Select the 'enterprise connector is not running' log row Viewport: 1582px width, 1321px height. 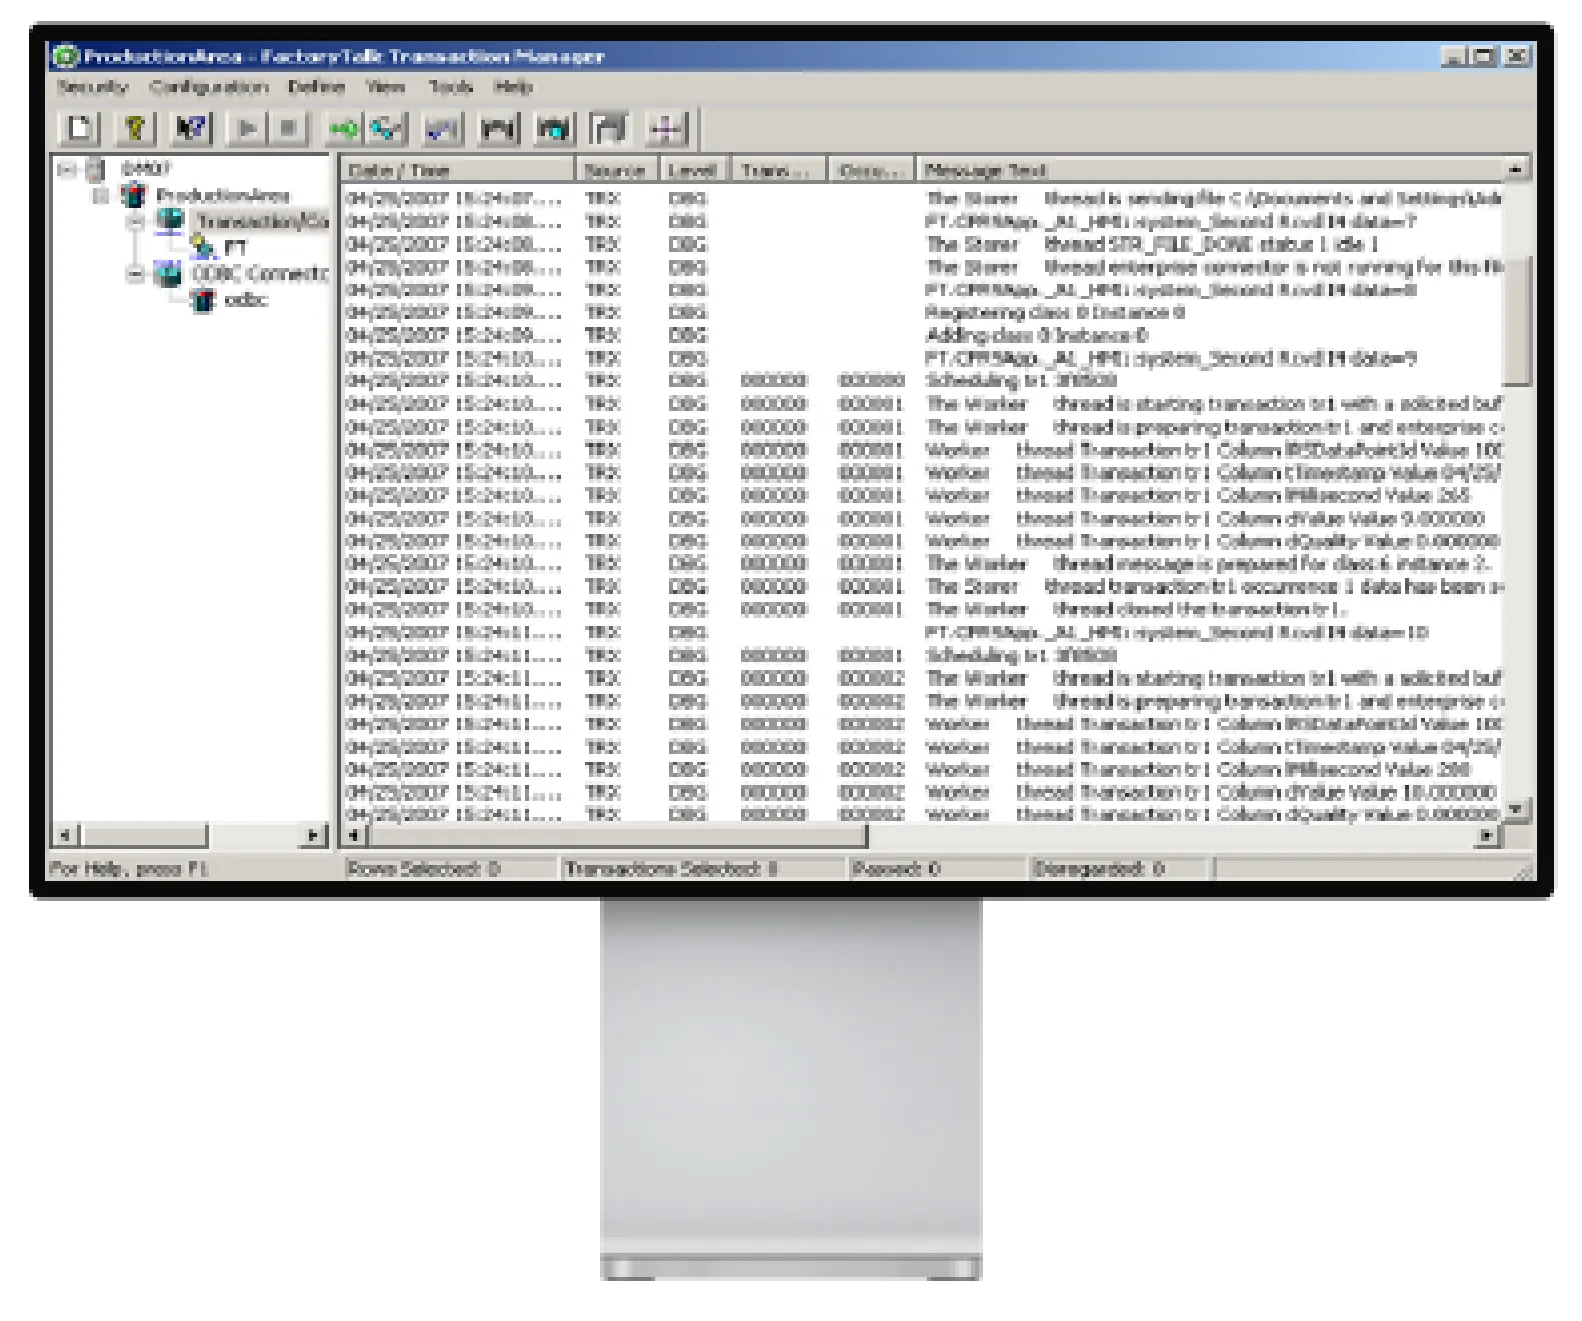922,268
